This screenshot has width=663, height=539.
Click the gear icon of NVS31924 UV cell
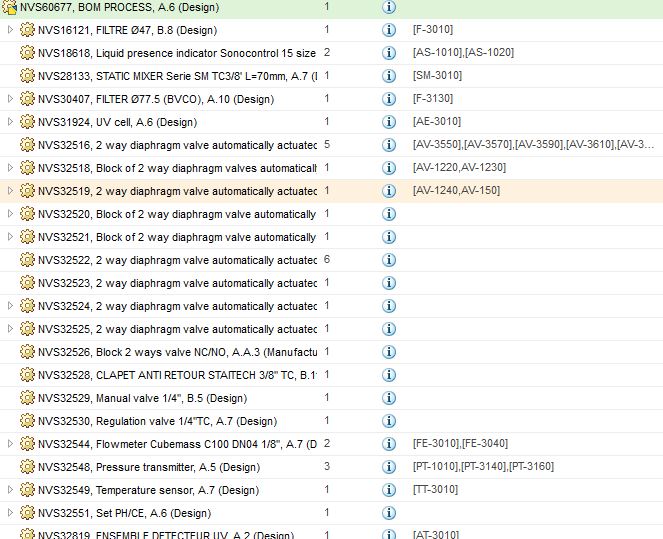coord(27,122)
